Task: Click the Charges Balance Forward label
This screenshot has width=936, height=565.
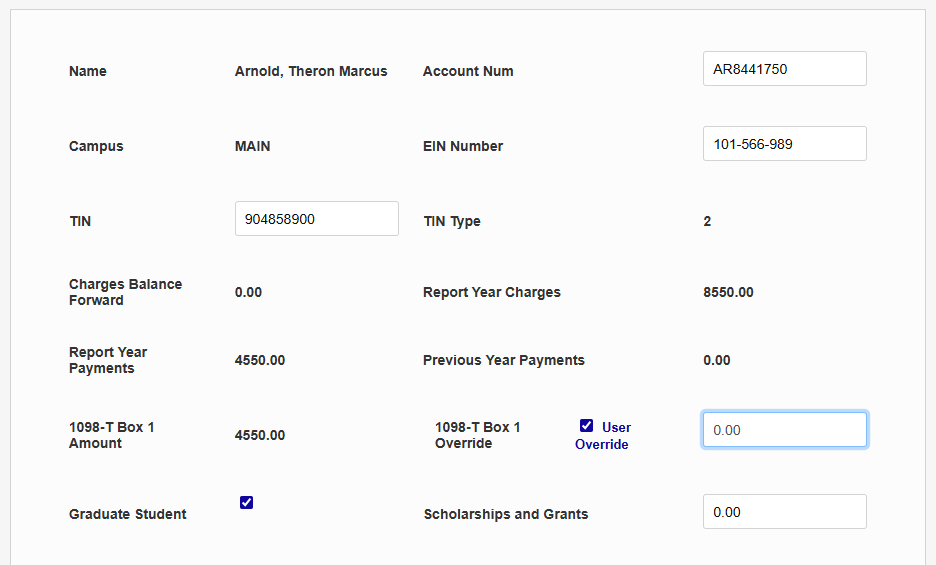Action: pos(125,292)
